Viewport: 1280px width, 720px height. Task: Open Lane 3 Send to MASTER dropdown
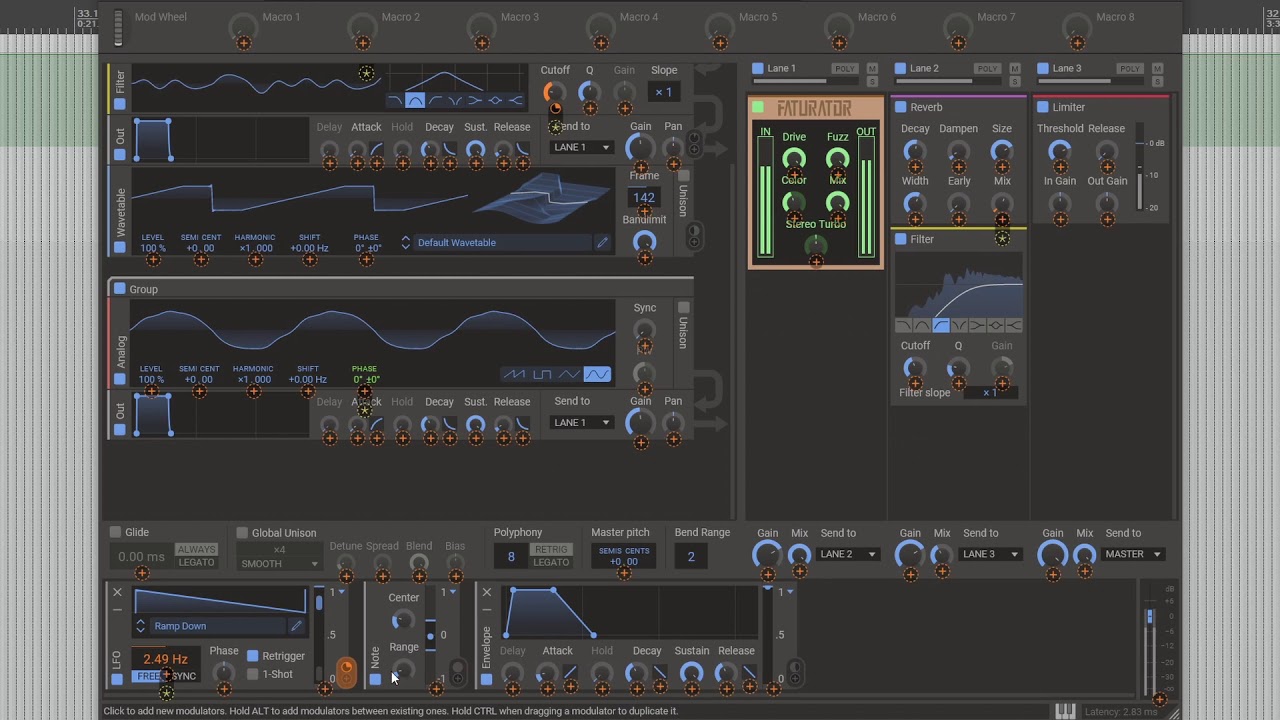(1133, 554)
